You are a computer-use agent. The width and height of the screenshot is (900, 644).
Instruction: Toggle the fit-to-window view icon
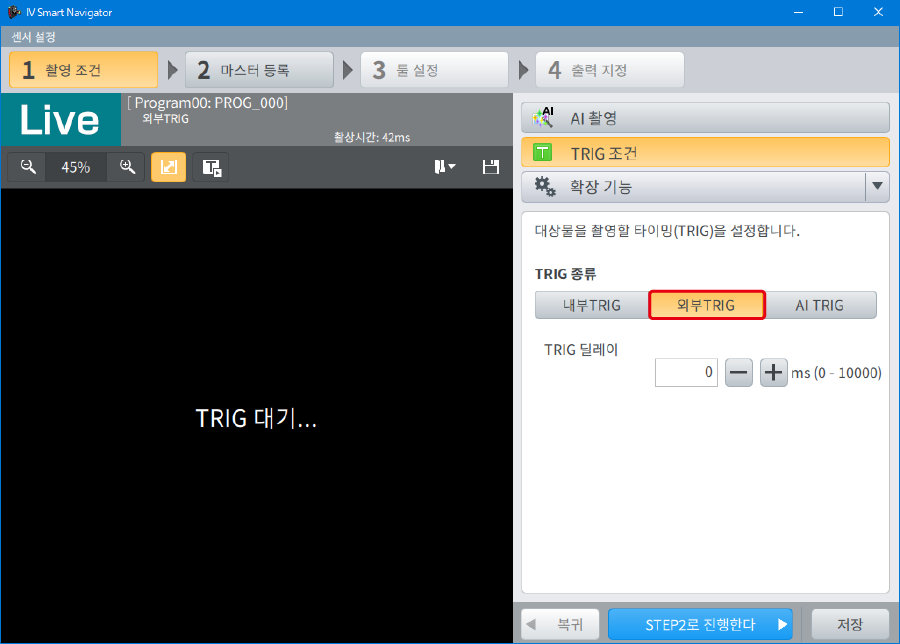coord(168,167)
